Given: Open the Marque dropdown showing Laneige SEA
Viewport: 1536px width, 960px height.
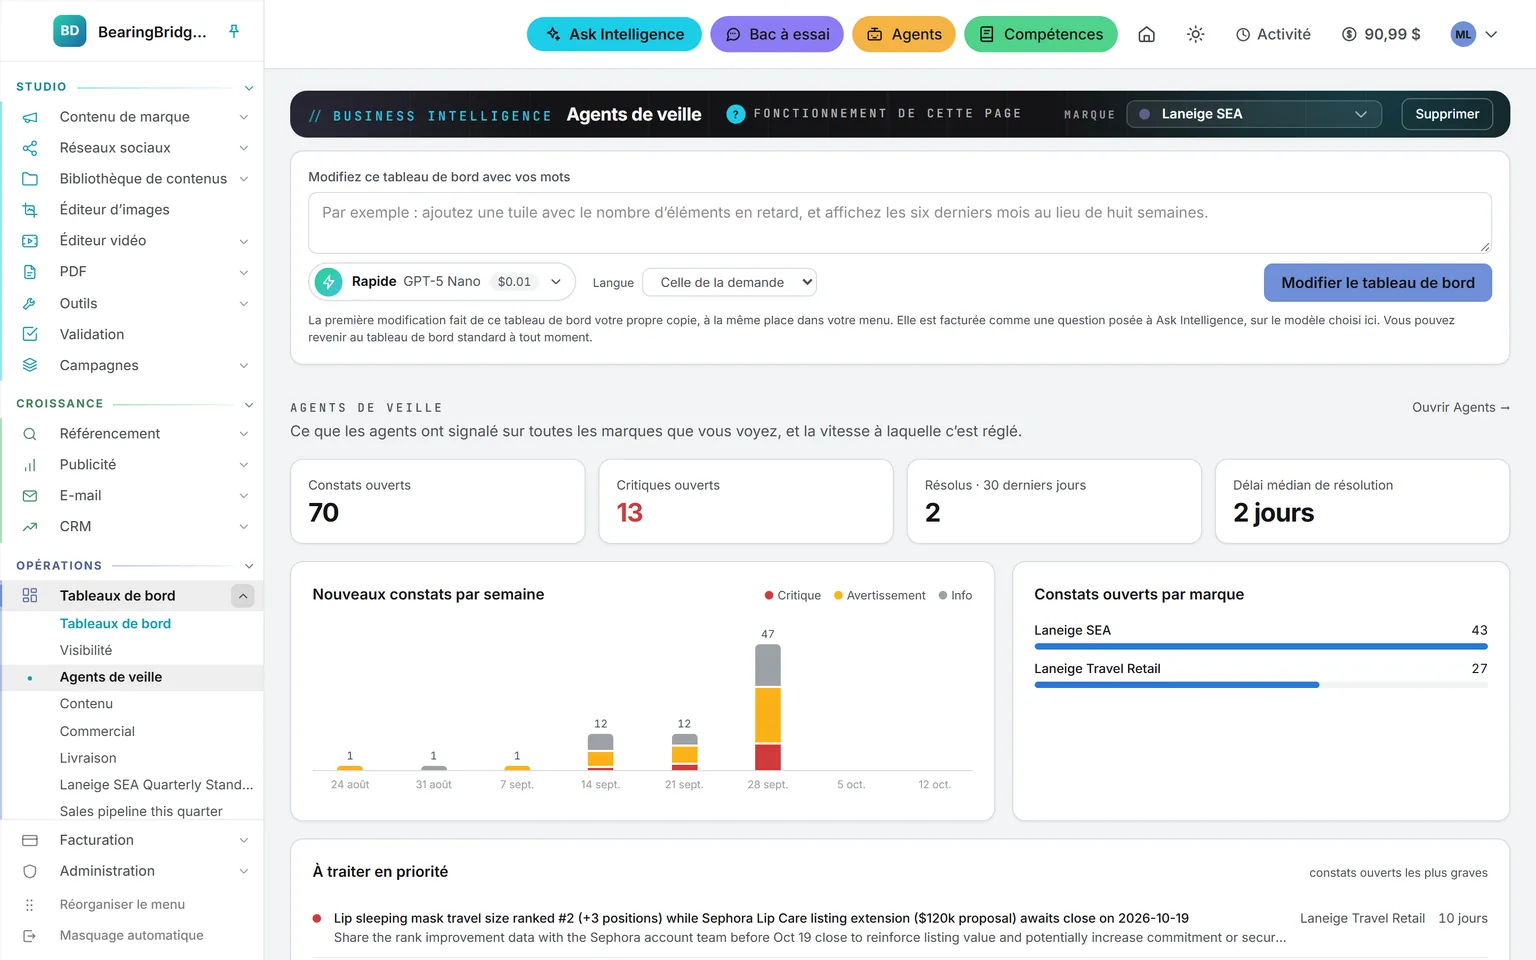Looking at the screenshot, I should 1254,114.
